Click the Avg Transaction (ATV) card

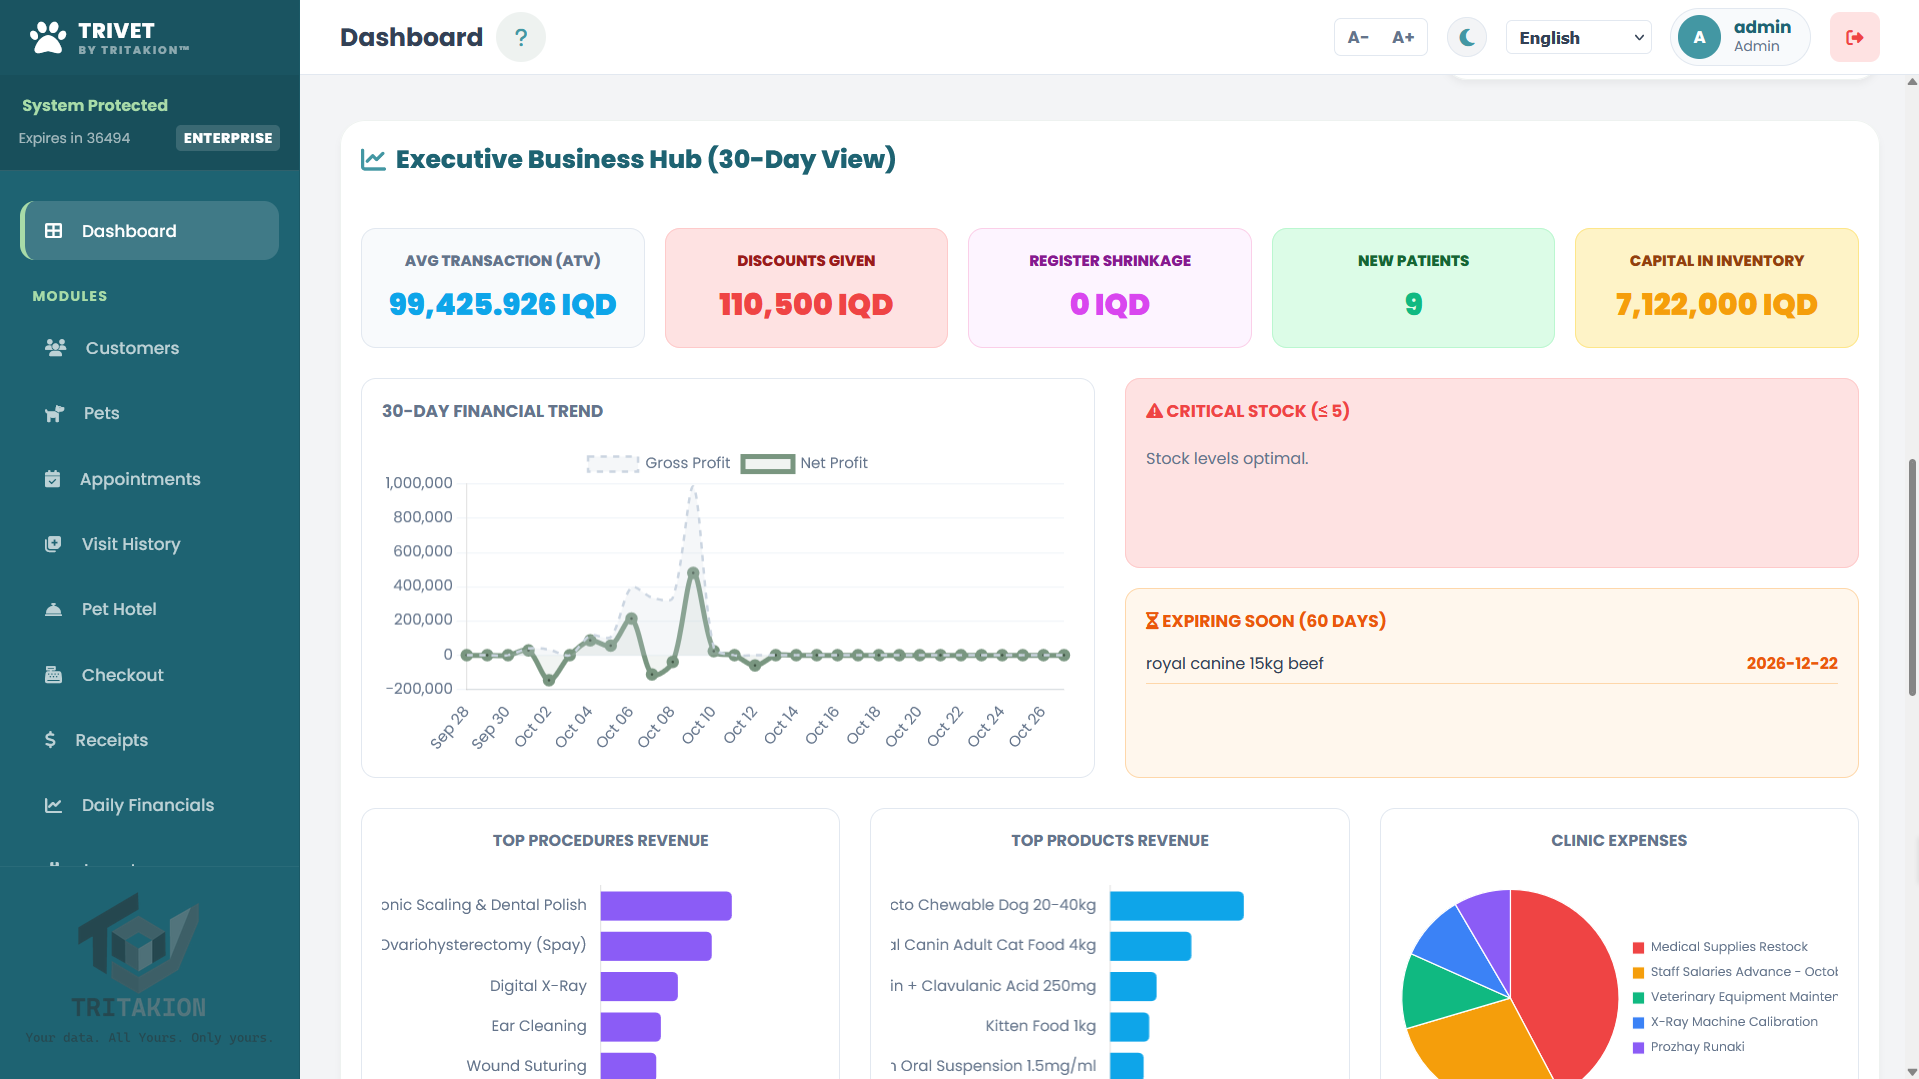[503, 288]
